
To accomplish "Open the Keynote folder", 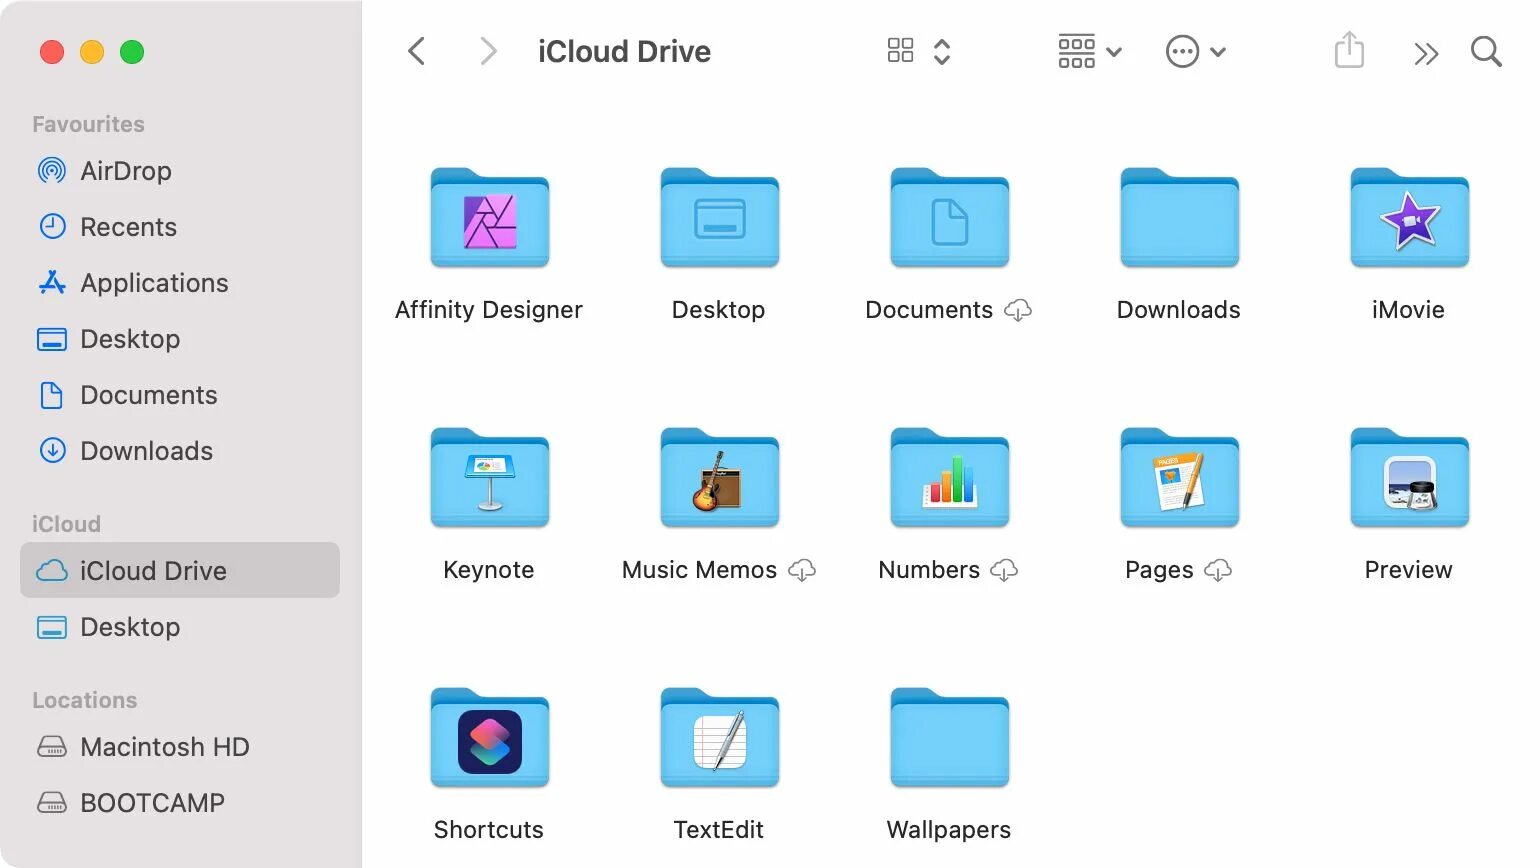I will (489, 477).
